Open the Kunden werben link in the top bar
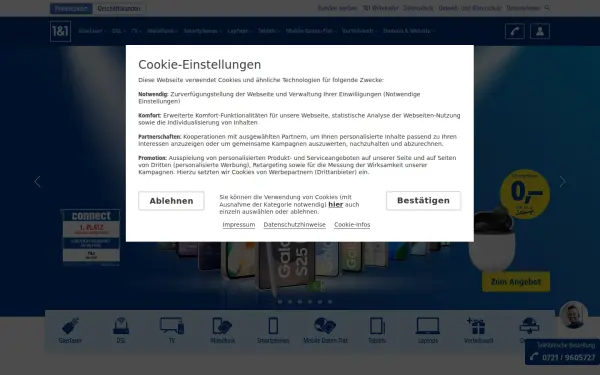600x375 pixels. click(337, 8)
